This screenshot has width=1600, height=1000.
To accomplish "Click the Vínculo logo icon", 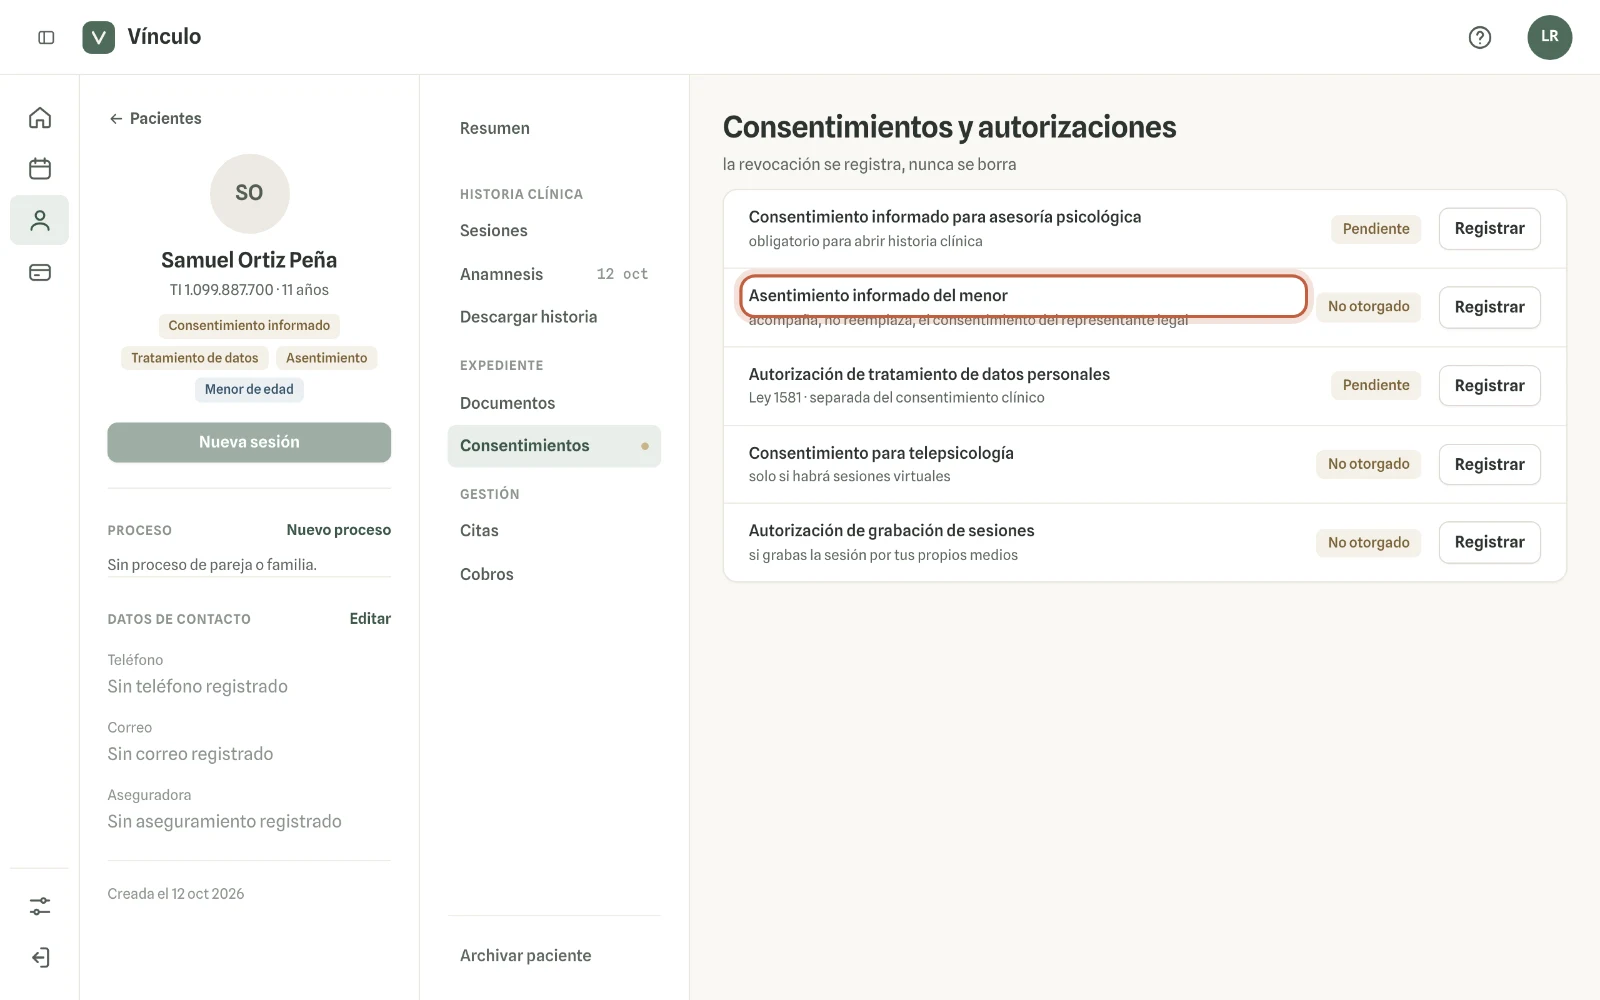I will [98, 37].
